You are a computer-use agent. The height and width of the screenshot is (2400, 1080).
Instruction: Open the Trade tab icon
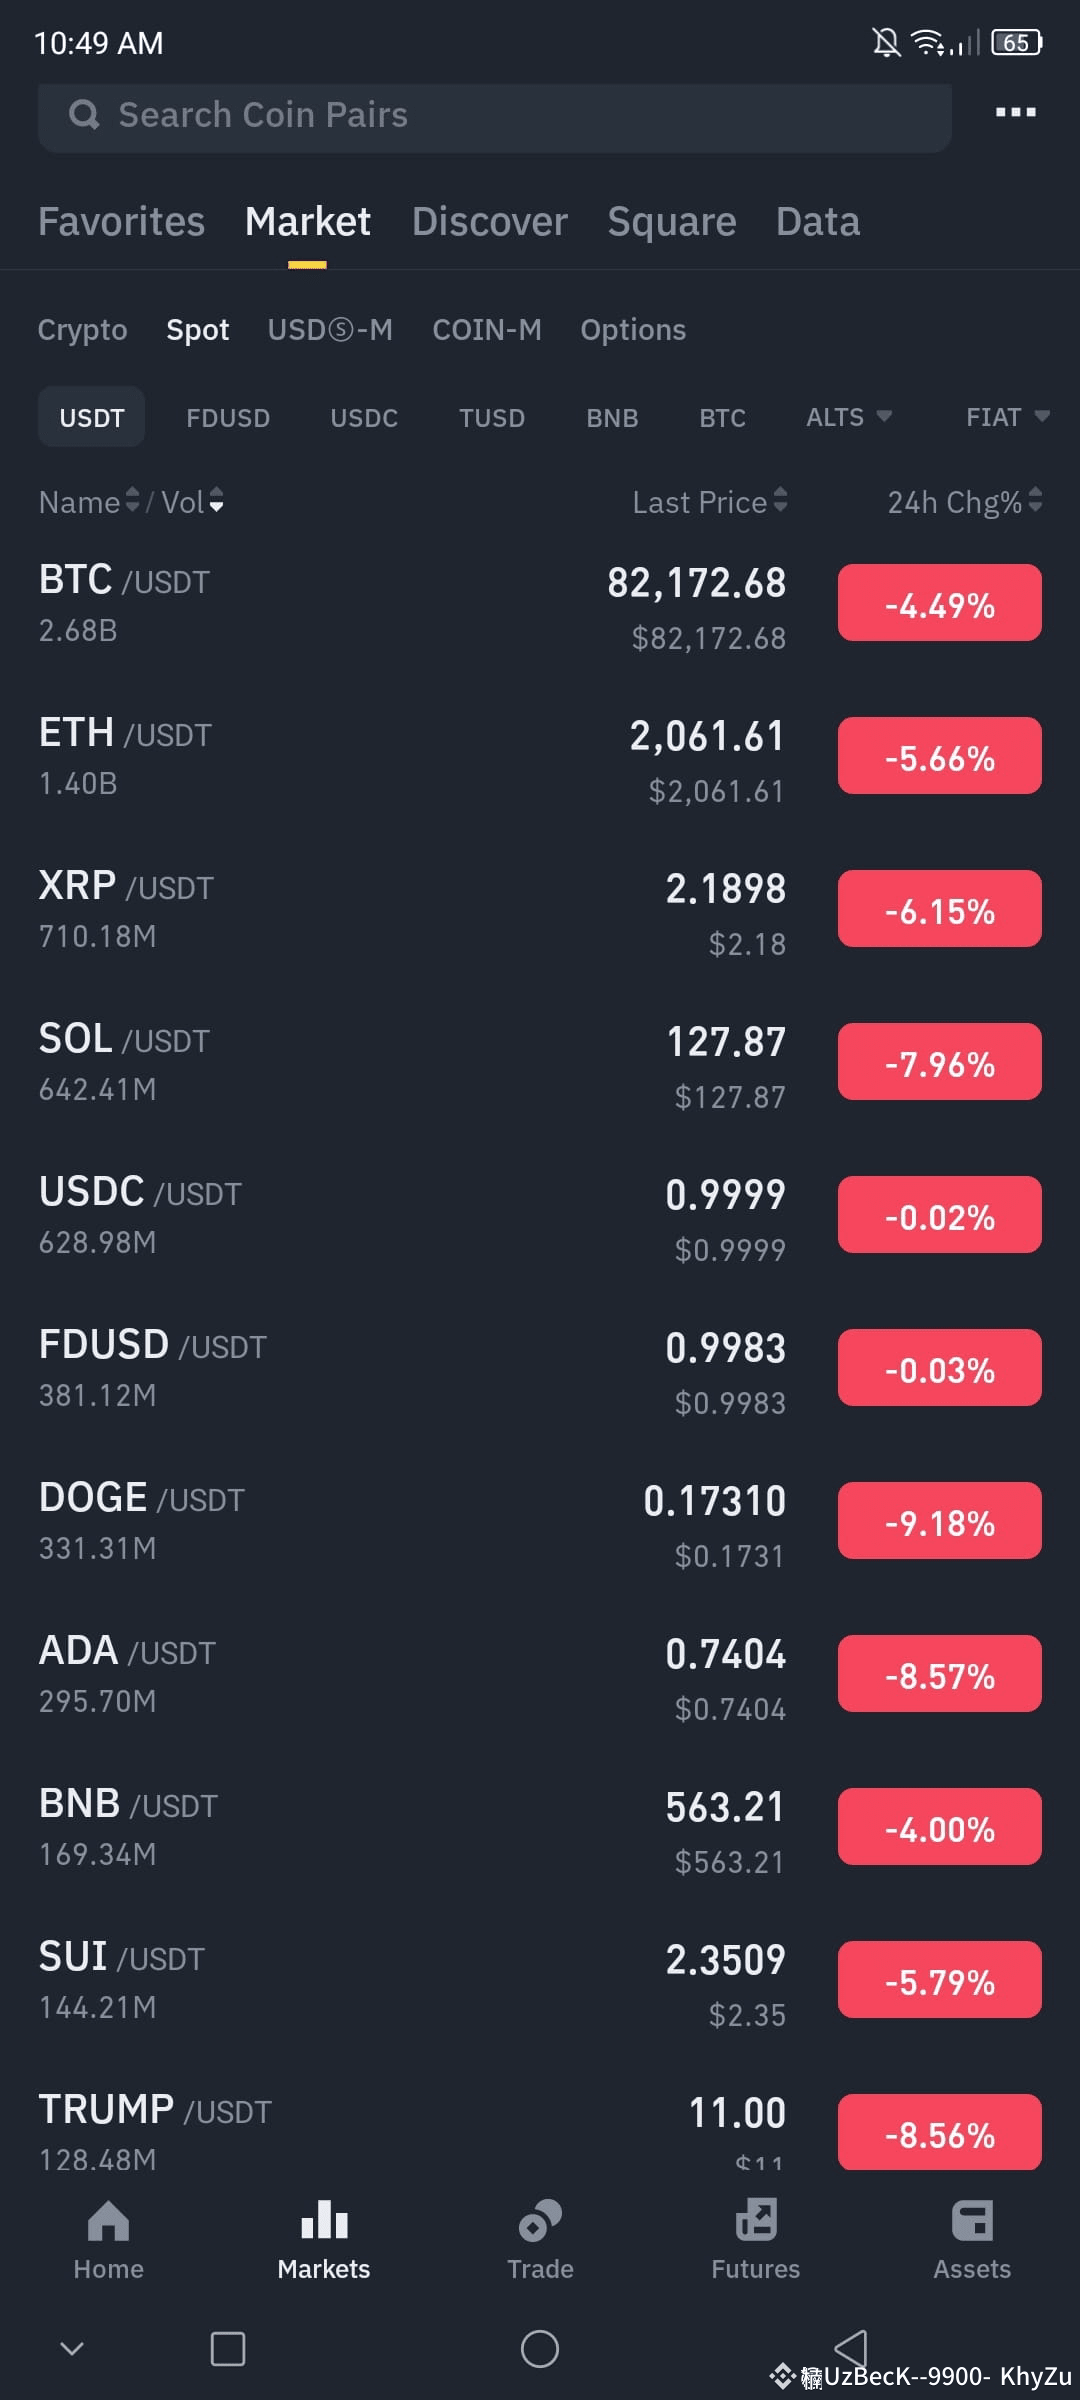point(540,2221)
